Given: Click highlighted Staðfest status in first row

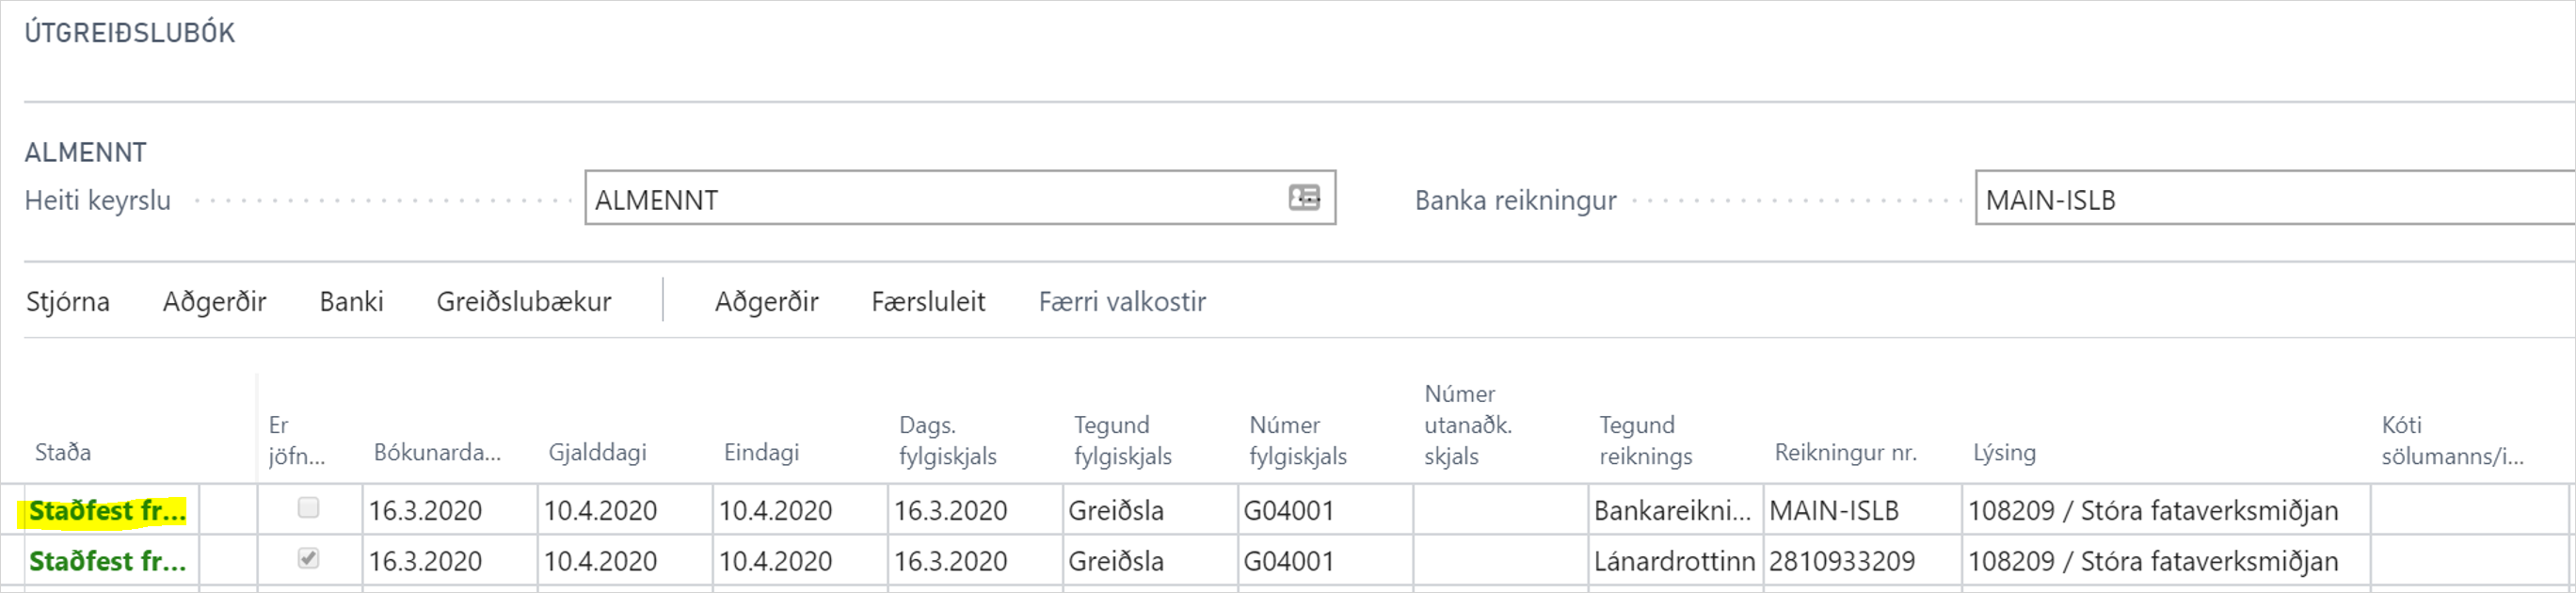Looking at the screenshot, I should (107, 512).
